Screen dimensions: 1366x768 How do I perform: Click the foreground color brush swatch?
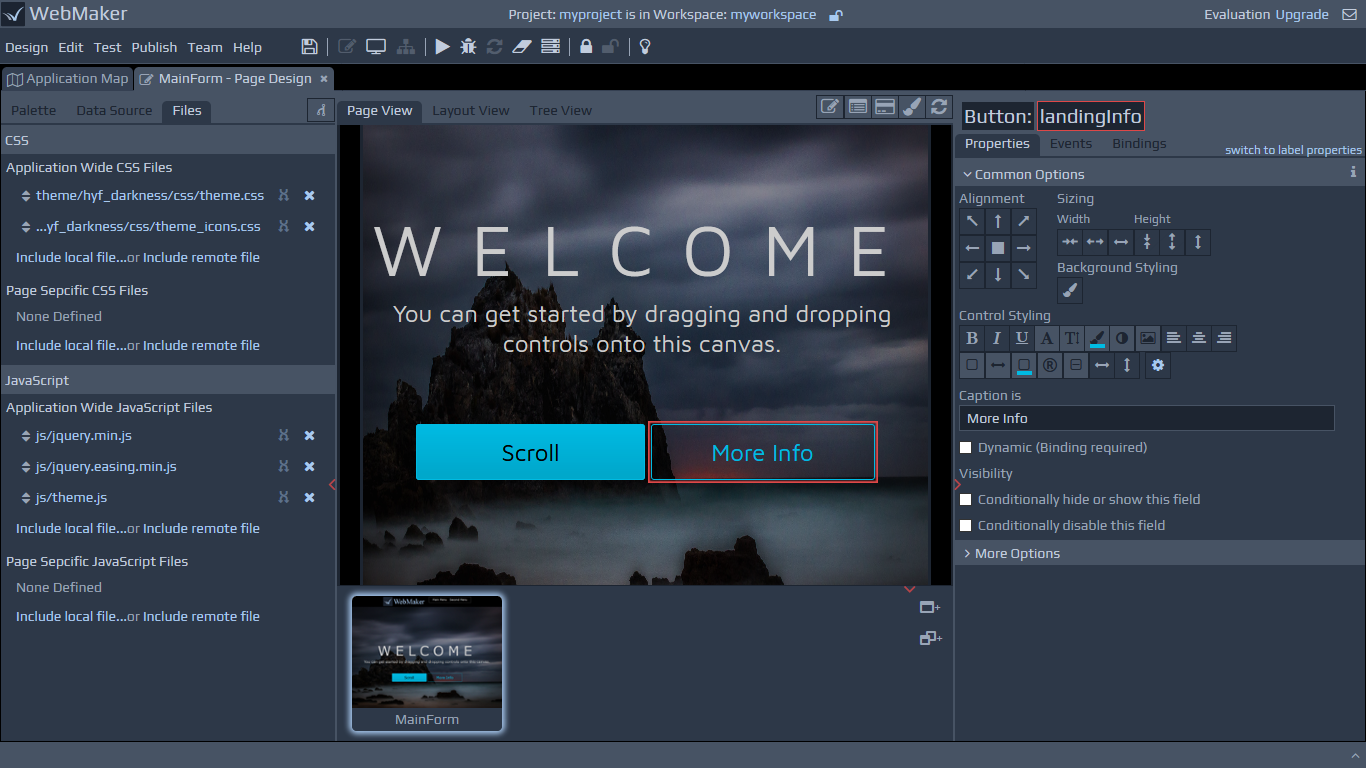(1097, 339)
